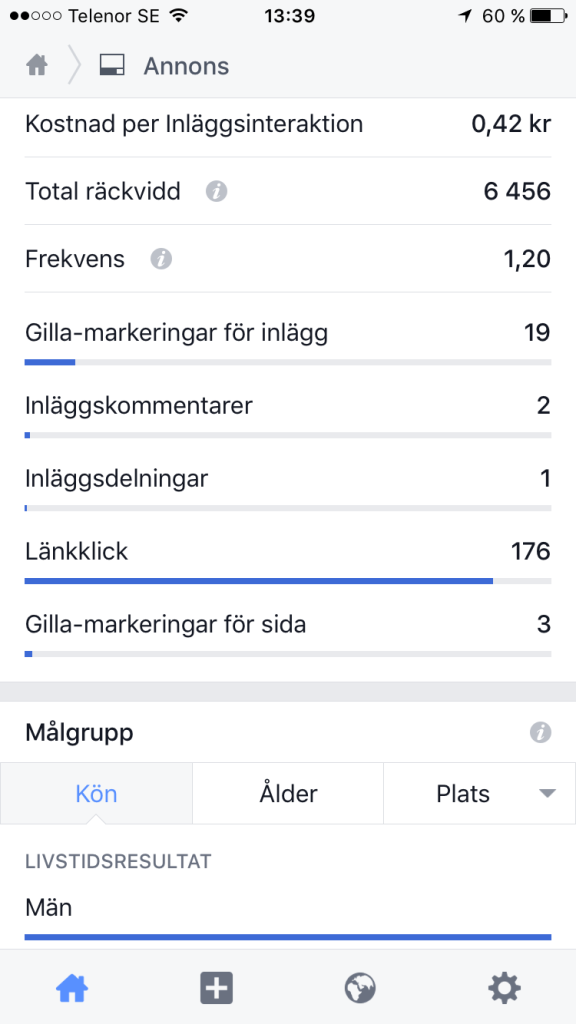Screen dimensions: 576x1024
Task: Open the globe notifications icon
Action: tap(360, 988)
